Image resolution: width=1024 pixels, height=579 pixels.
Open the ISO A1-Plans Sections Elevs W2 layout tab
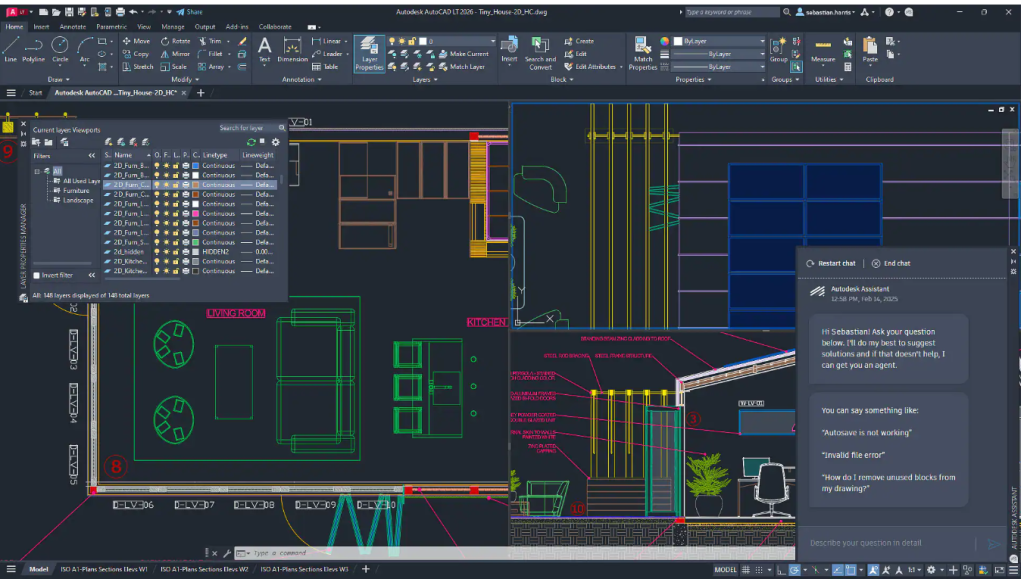tap(203, 569)
